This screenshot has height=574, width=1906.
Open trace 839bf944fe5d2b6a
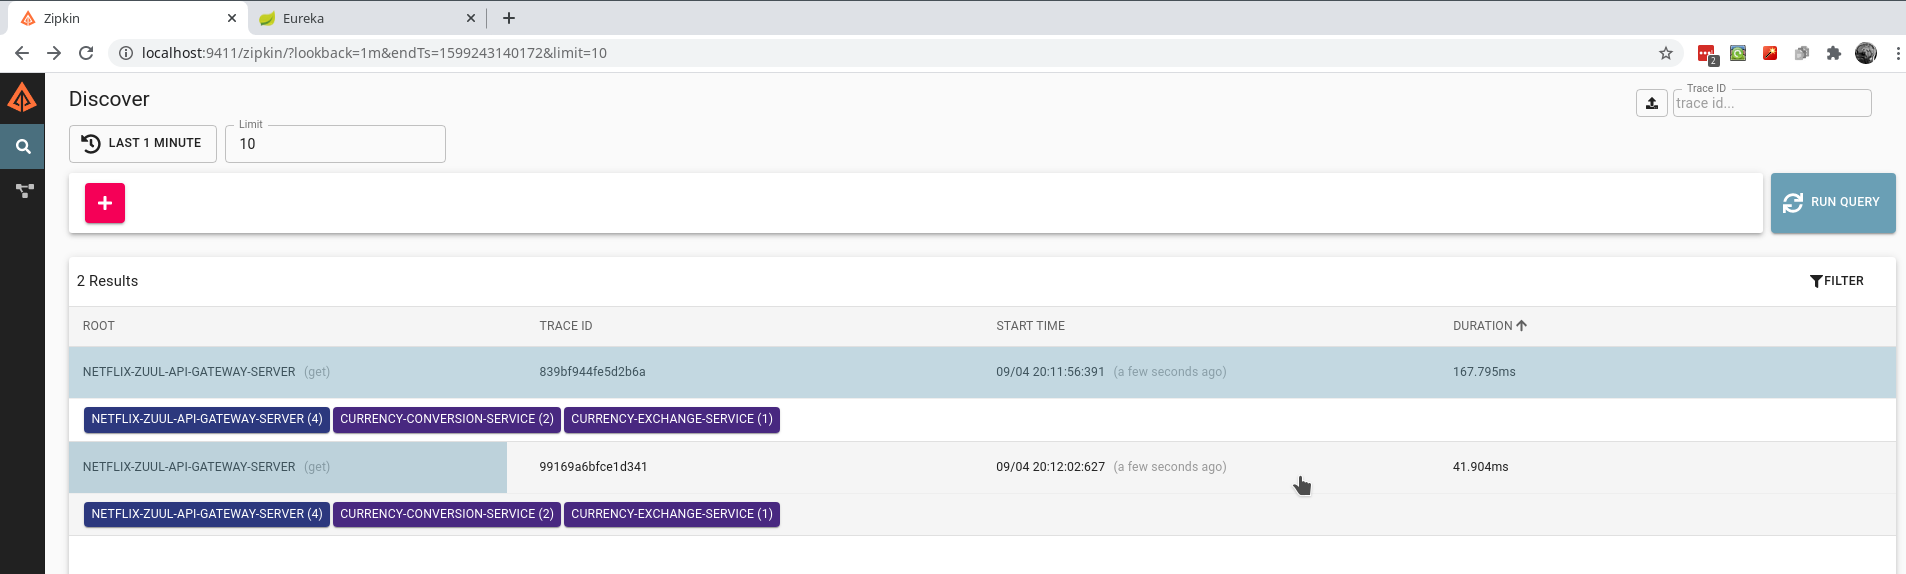(x=592, y=372)
